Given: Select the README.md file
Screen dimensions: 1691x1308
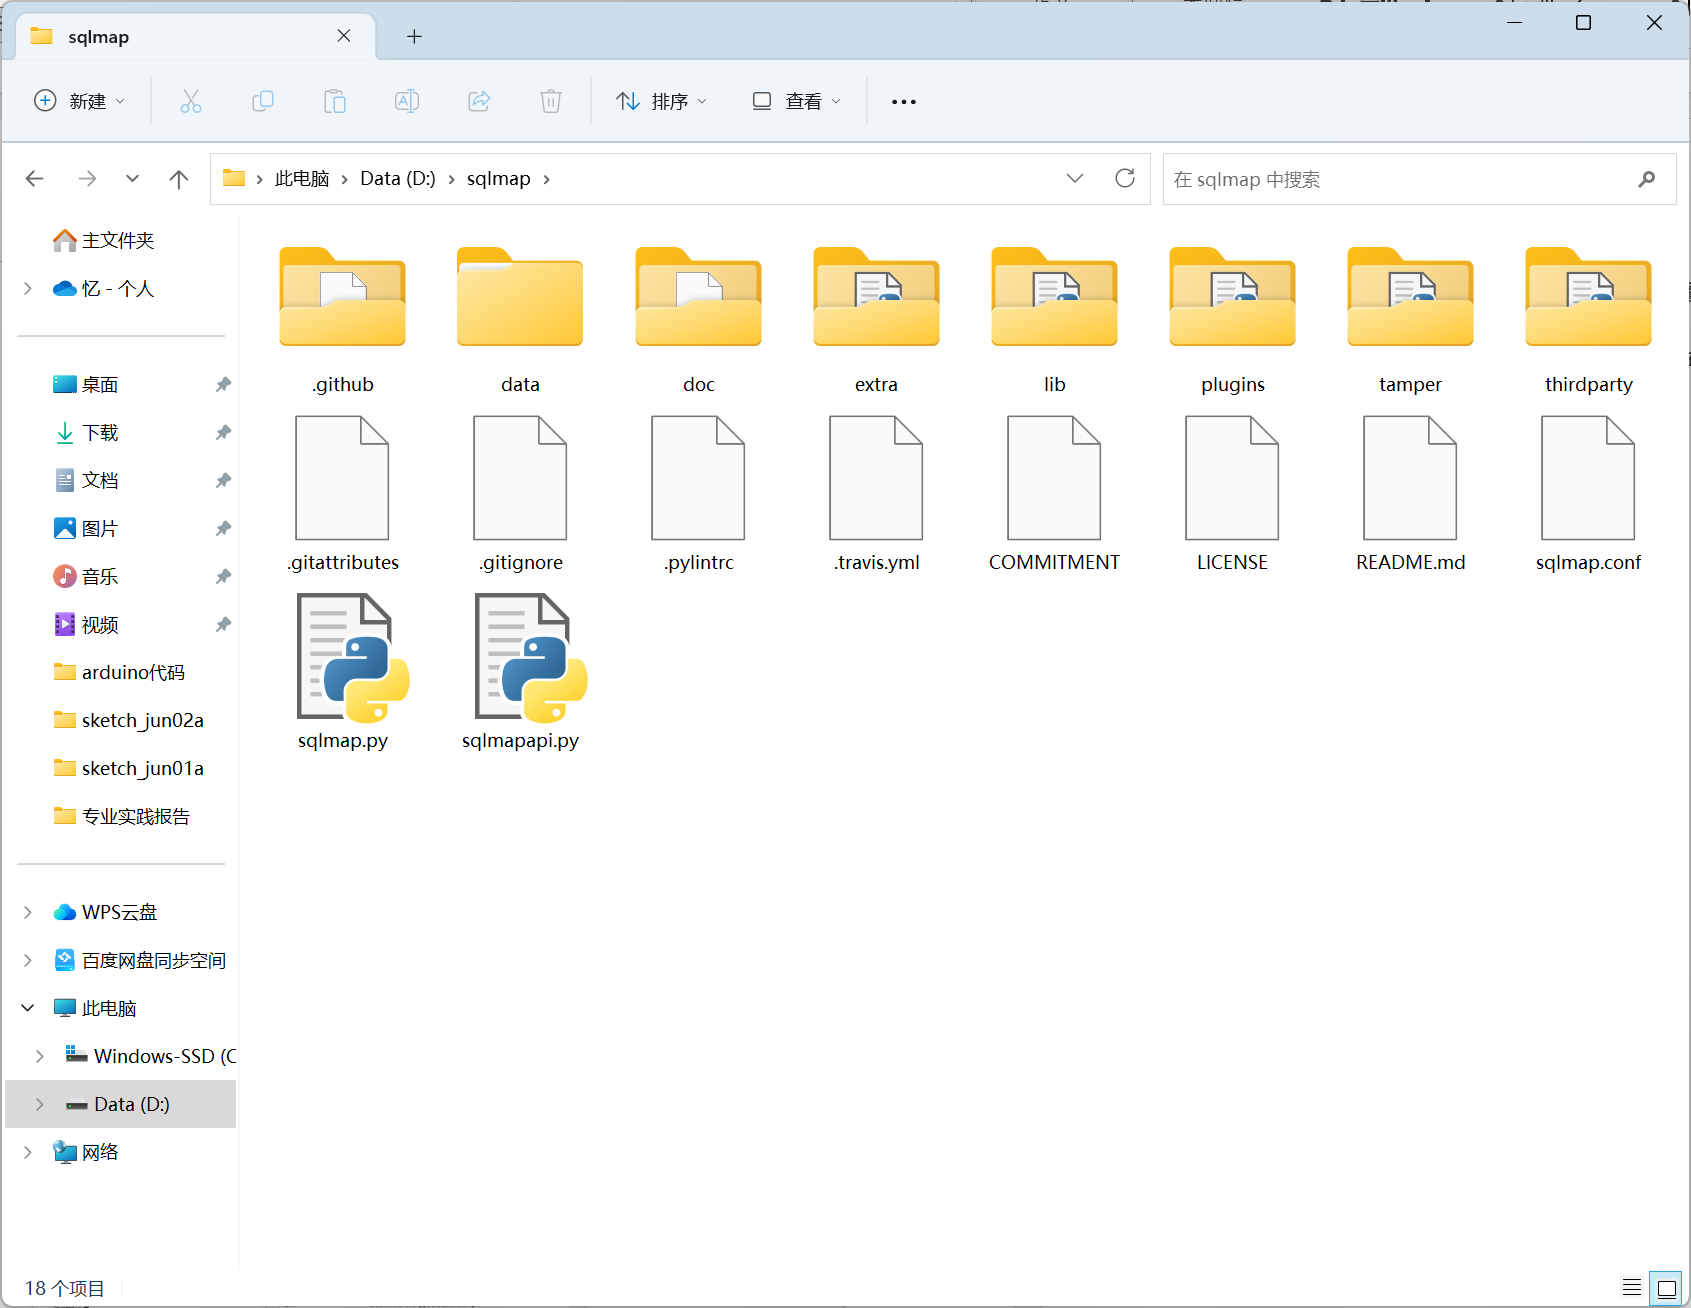Looking at the screenshot, I should click(x=1411, y=494).
